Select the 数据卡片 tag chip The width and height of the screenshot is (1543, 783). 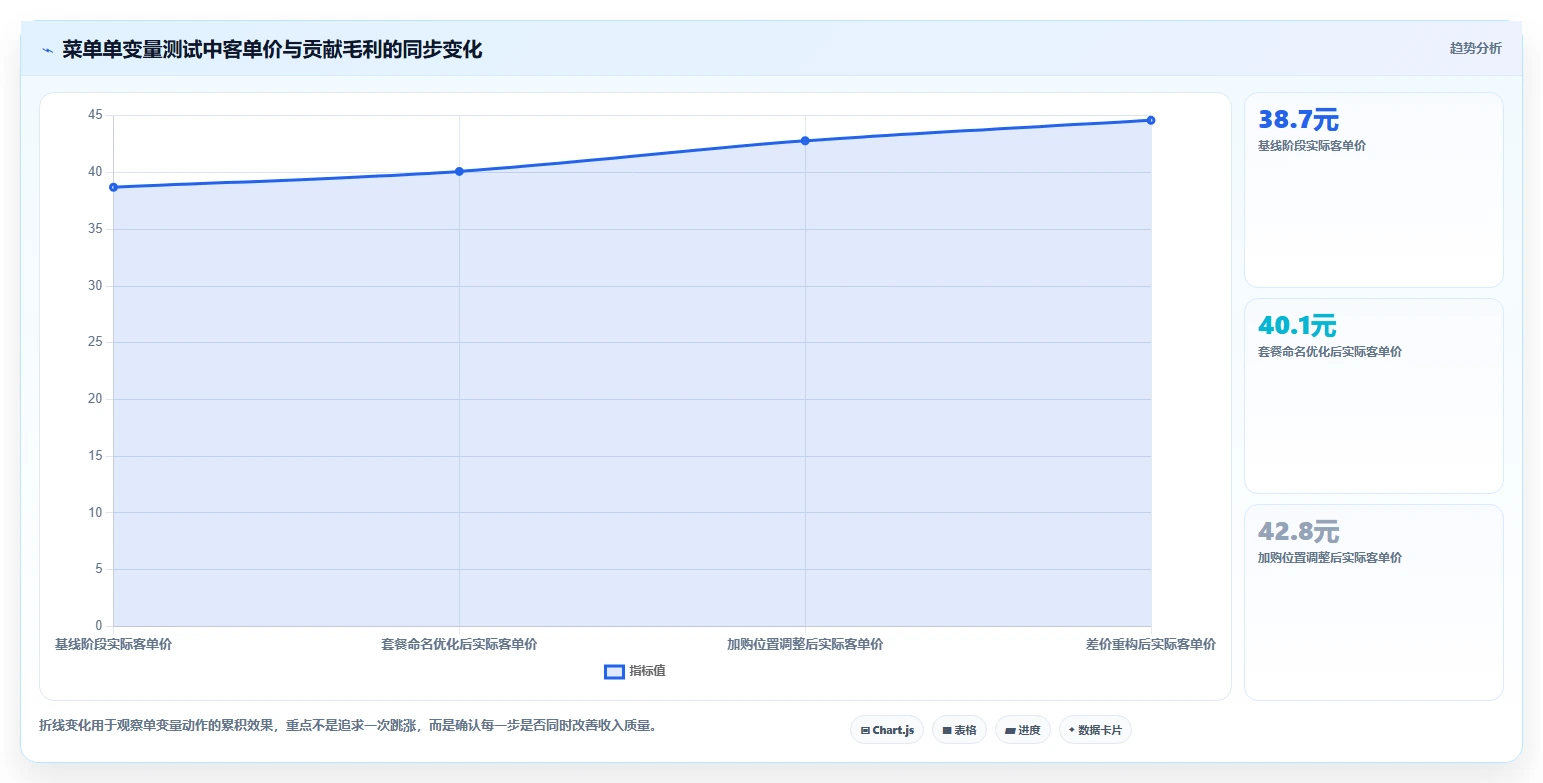[1095, 730]
